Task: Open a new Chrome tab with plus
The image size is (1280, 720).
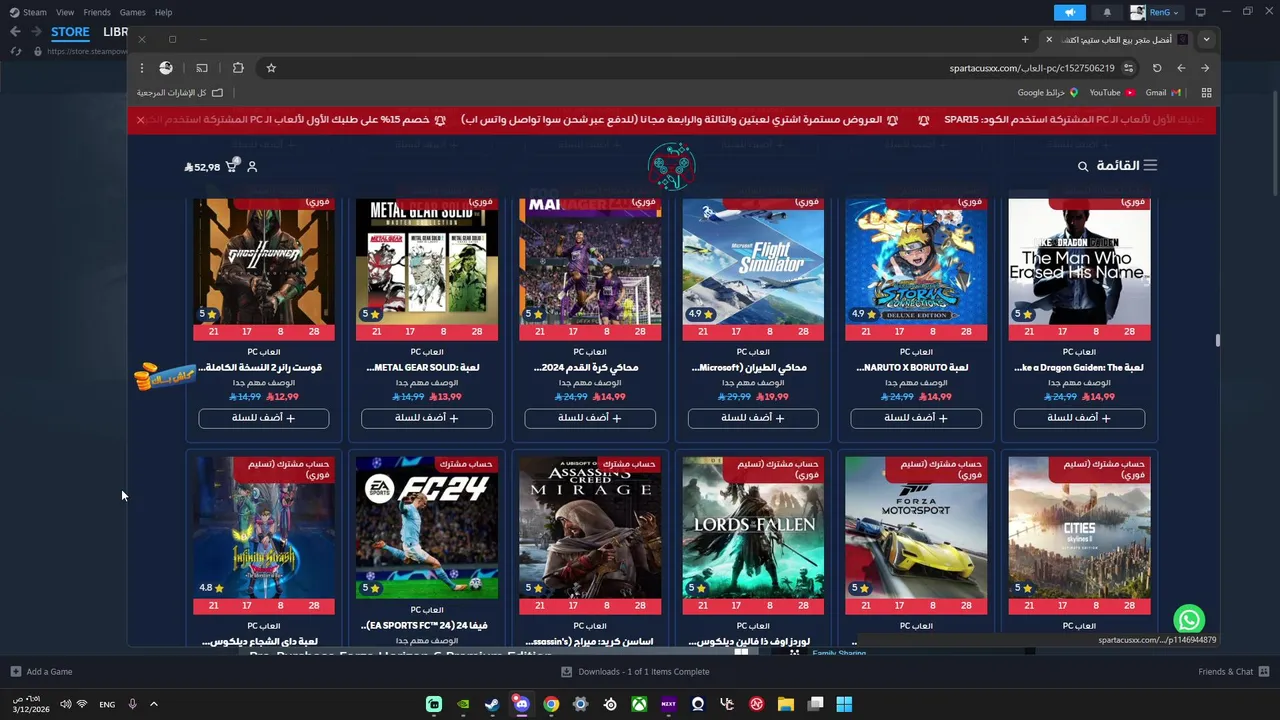Action: point(1025,39)
